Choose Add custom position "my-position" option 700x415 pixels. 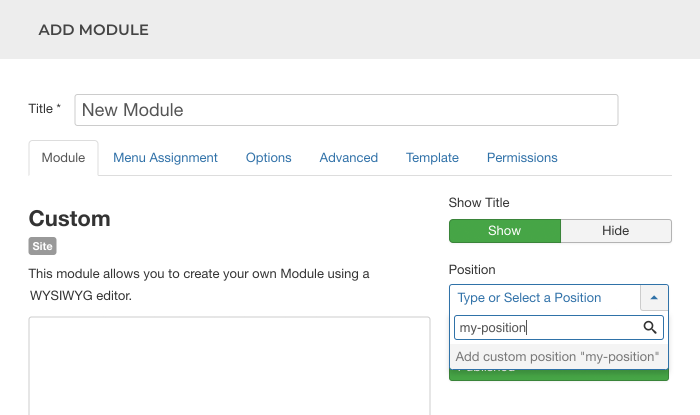click(x=559, y=357)
